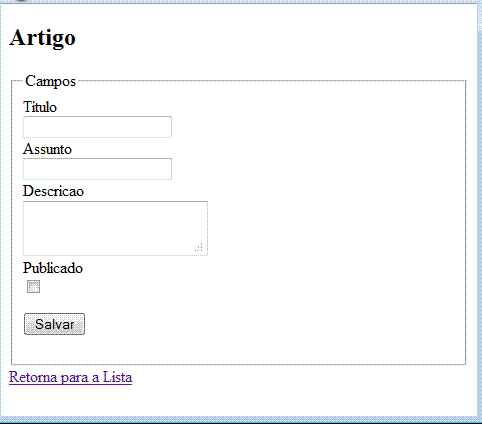Image resolution: width=482 pixels, height=424 pixels.
Task: Click the word Lista in the return link
Action: tap(117, 377)
